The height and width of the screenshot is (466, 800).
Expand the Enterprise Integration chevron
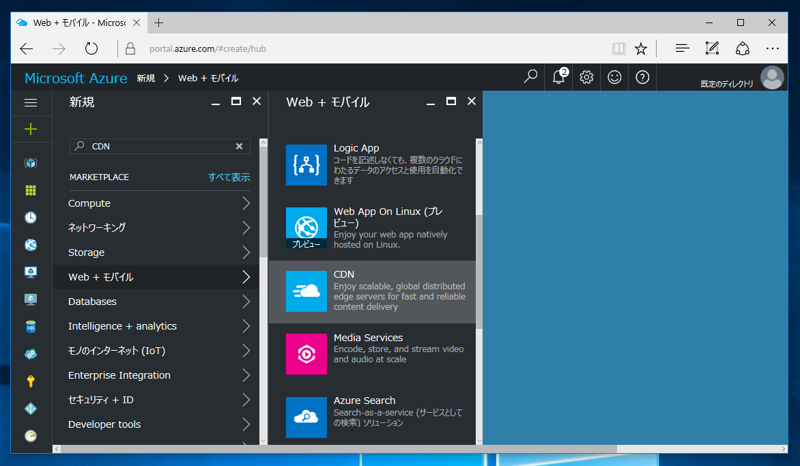click(246, 375)
